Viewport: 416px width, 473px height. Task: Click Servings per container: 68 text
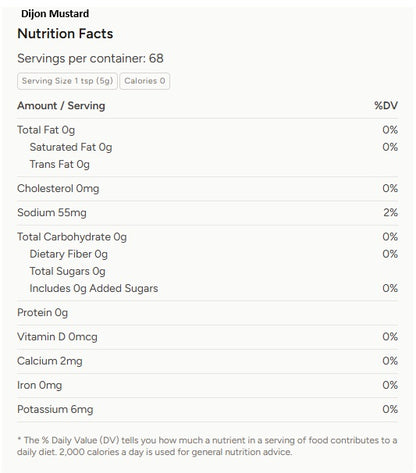(90, 58)
